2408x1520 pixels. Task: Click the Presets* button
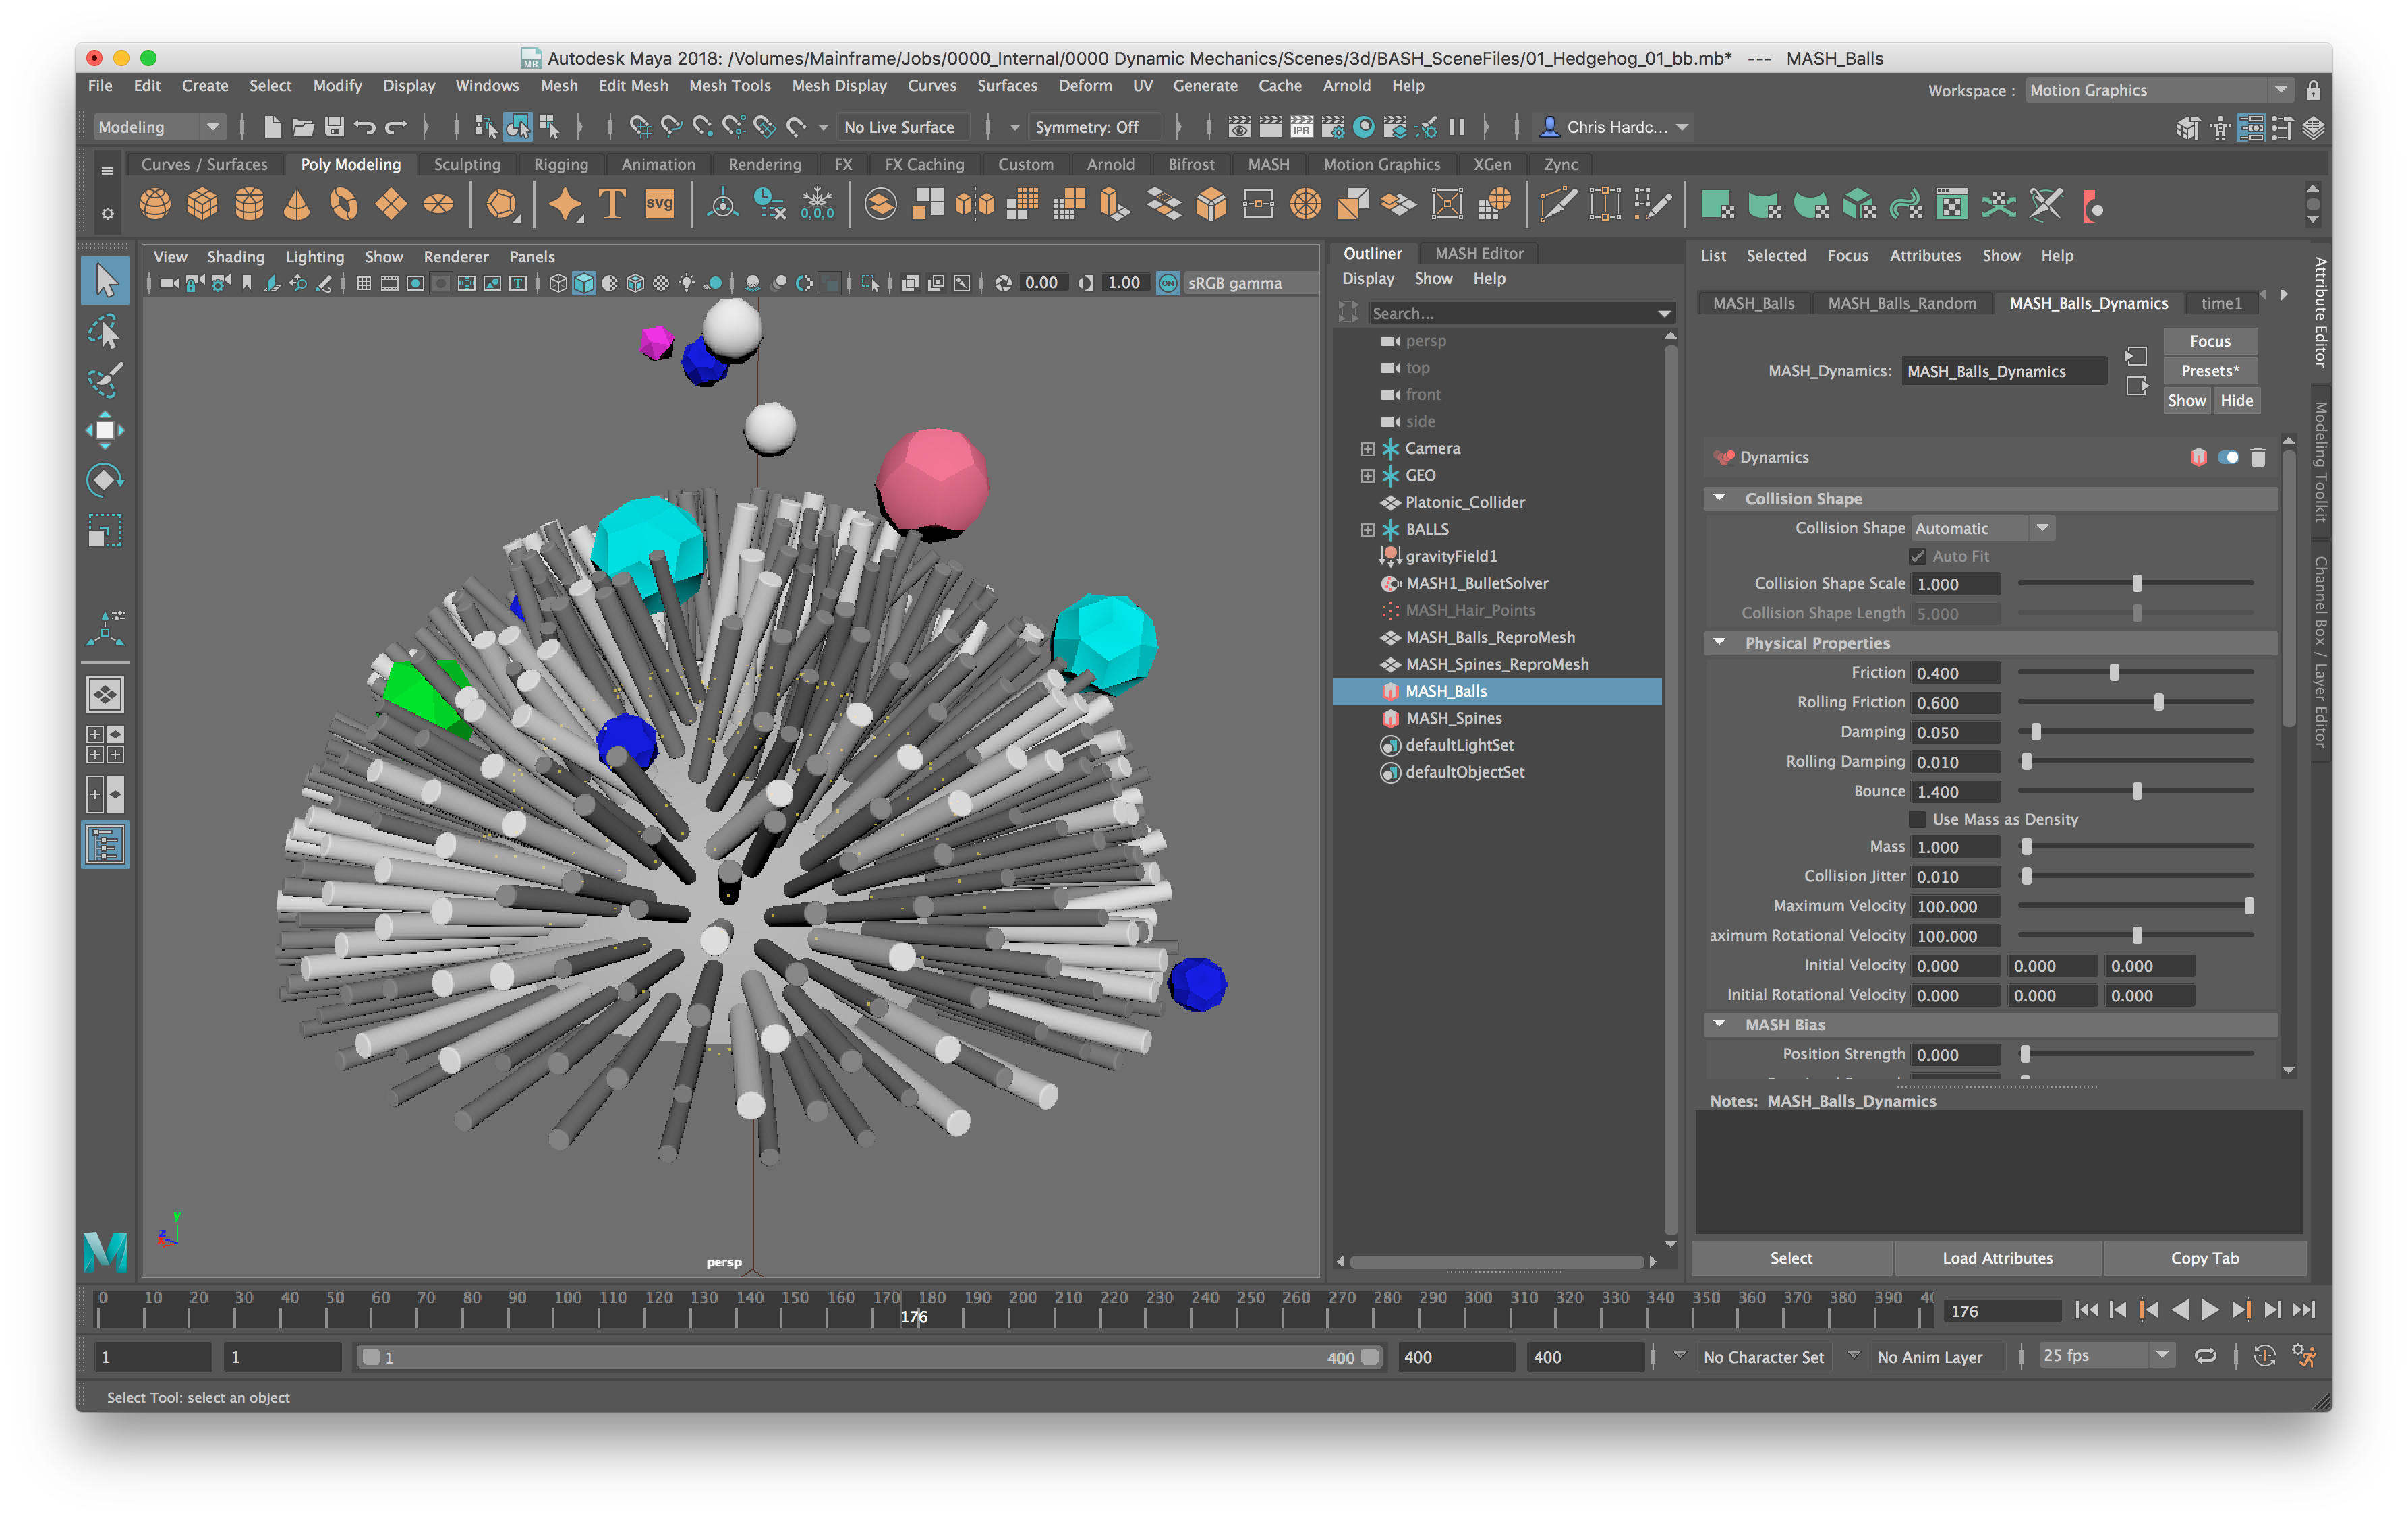tap(2209, 370)
